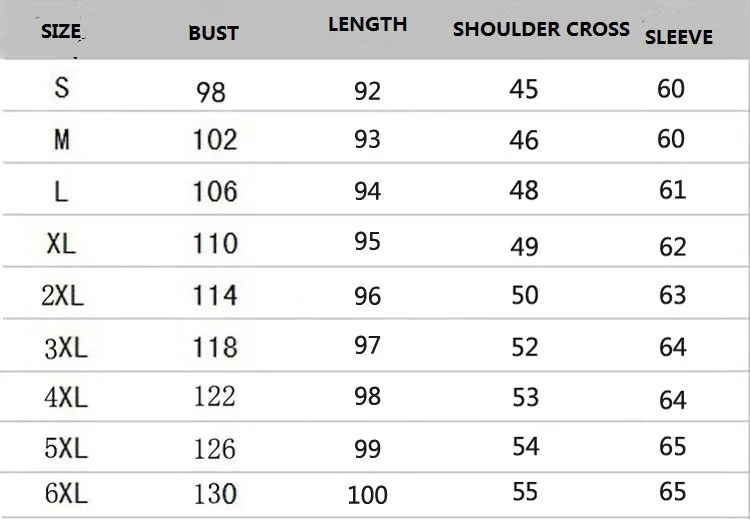Click the LENGTH column header

click(x=367, y=24)
